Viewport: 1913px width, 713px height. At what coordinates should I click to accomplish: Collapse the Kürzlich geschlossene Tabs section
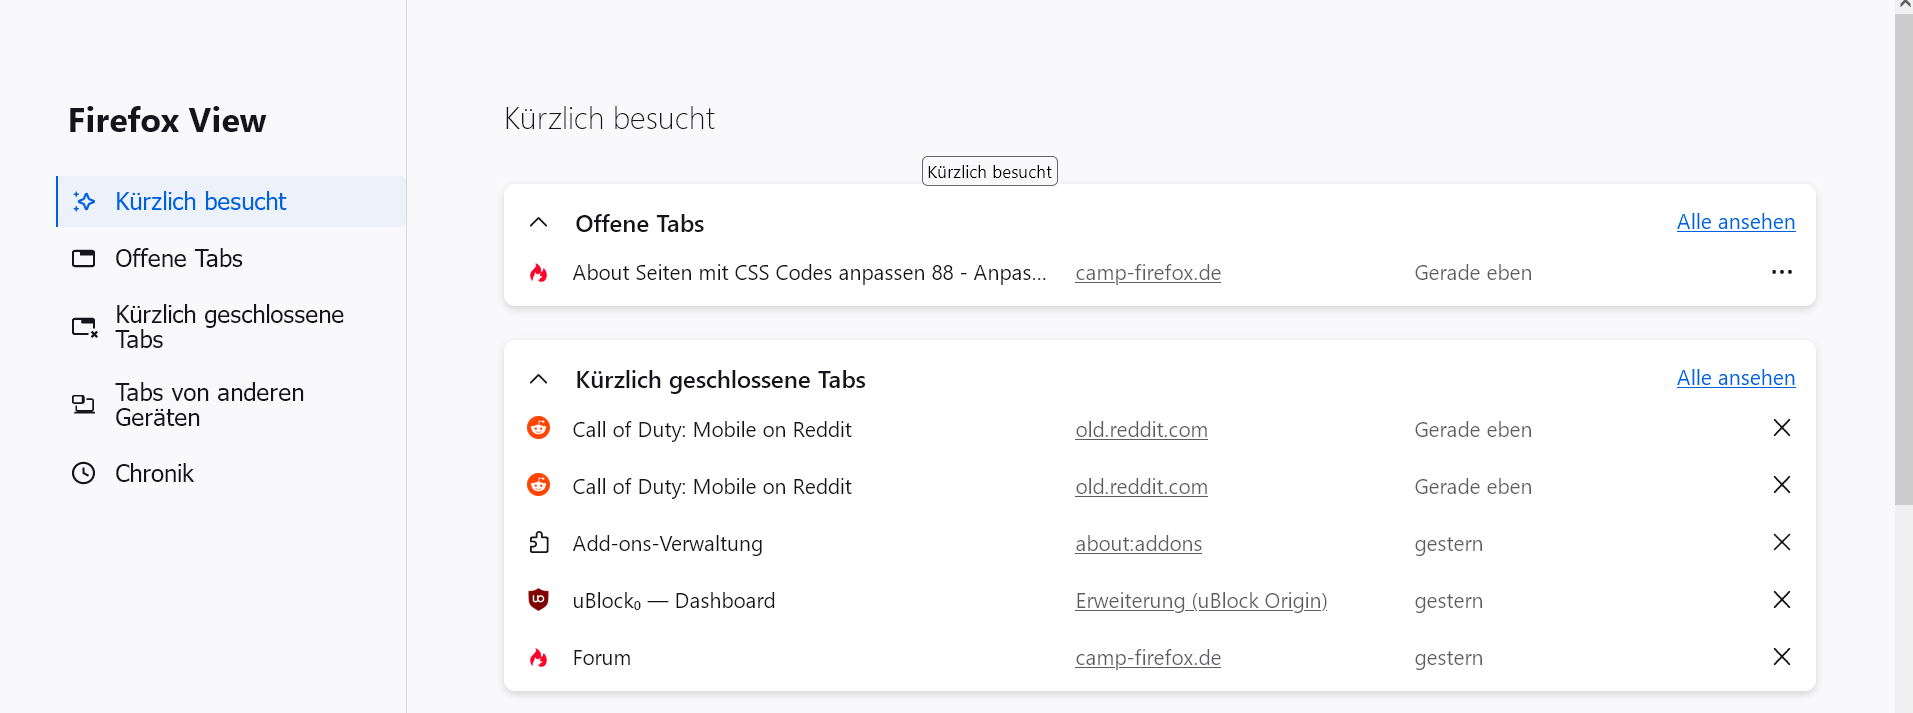(x=539, y=379)
